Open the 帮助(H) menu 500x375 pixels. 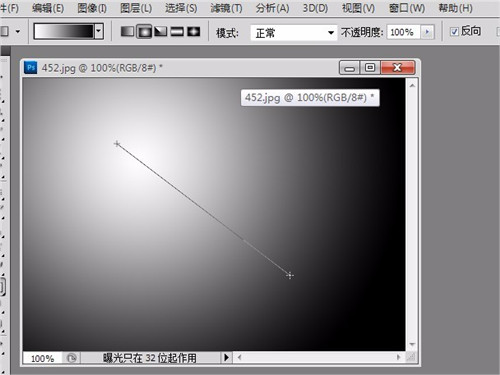[x=455, y=8]
